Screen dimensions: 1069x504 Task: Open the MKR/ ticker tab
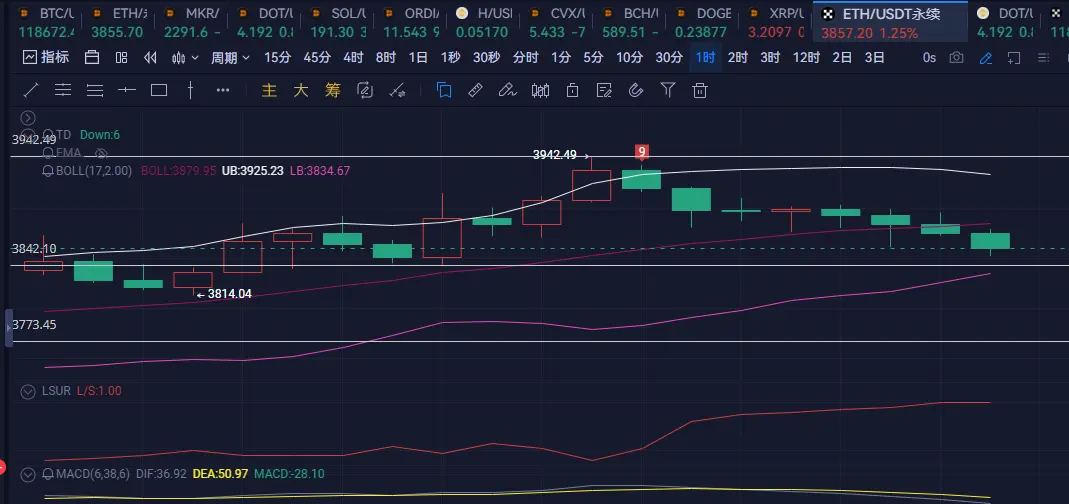193,23
